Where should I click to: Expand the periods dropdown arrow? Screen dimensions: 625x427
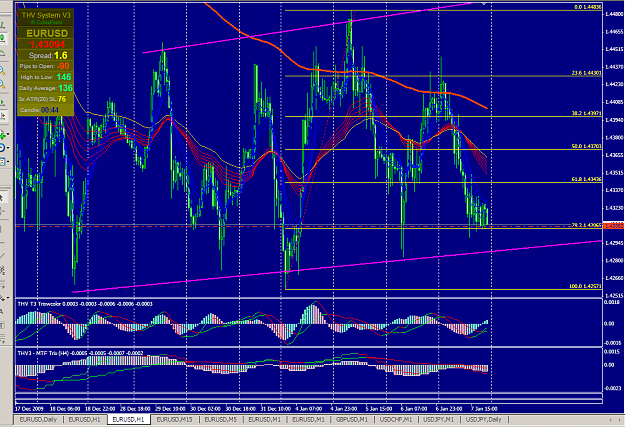tap(8, 148)
